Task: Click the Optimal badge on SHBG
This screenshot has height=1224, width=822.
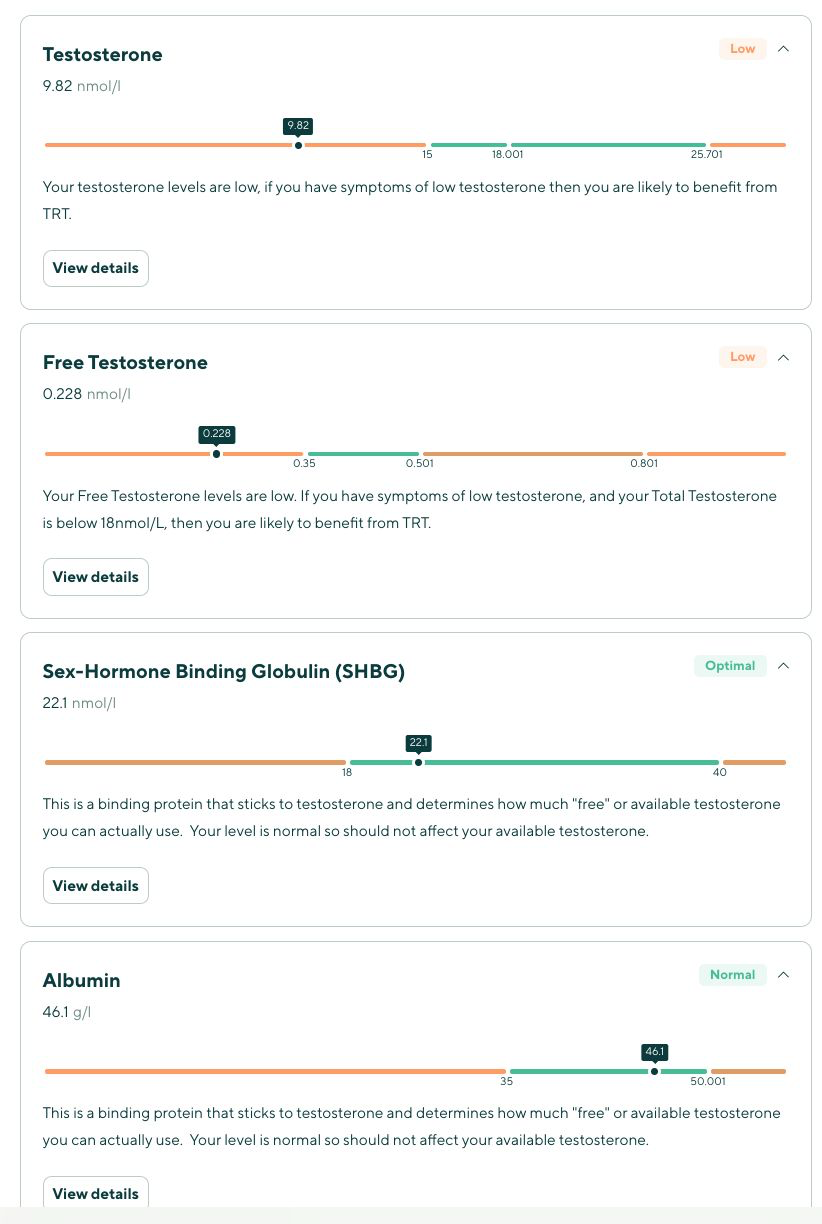Action: click(x=730, y=666)
